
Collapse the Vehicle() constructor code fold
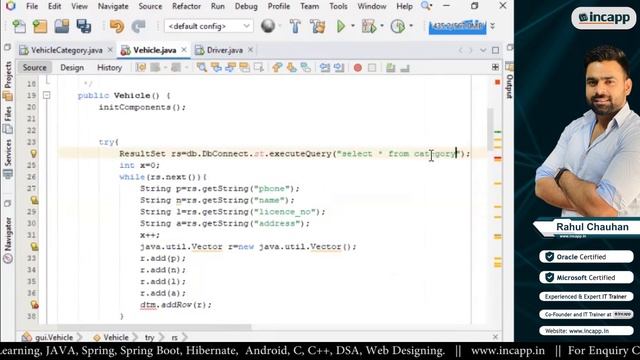(47, 95)
